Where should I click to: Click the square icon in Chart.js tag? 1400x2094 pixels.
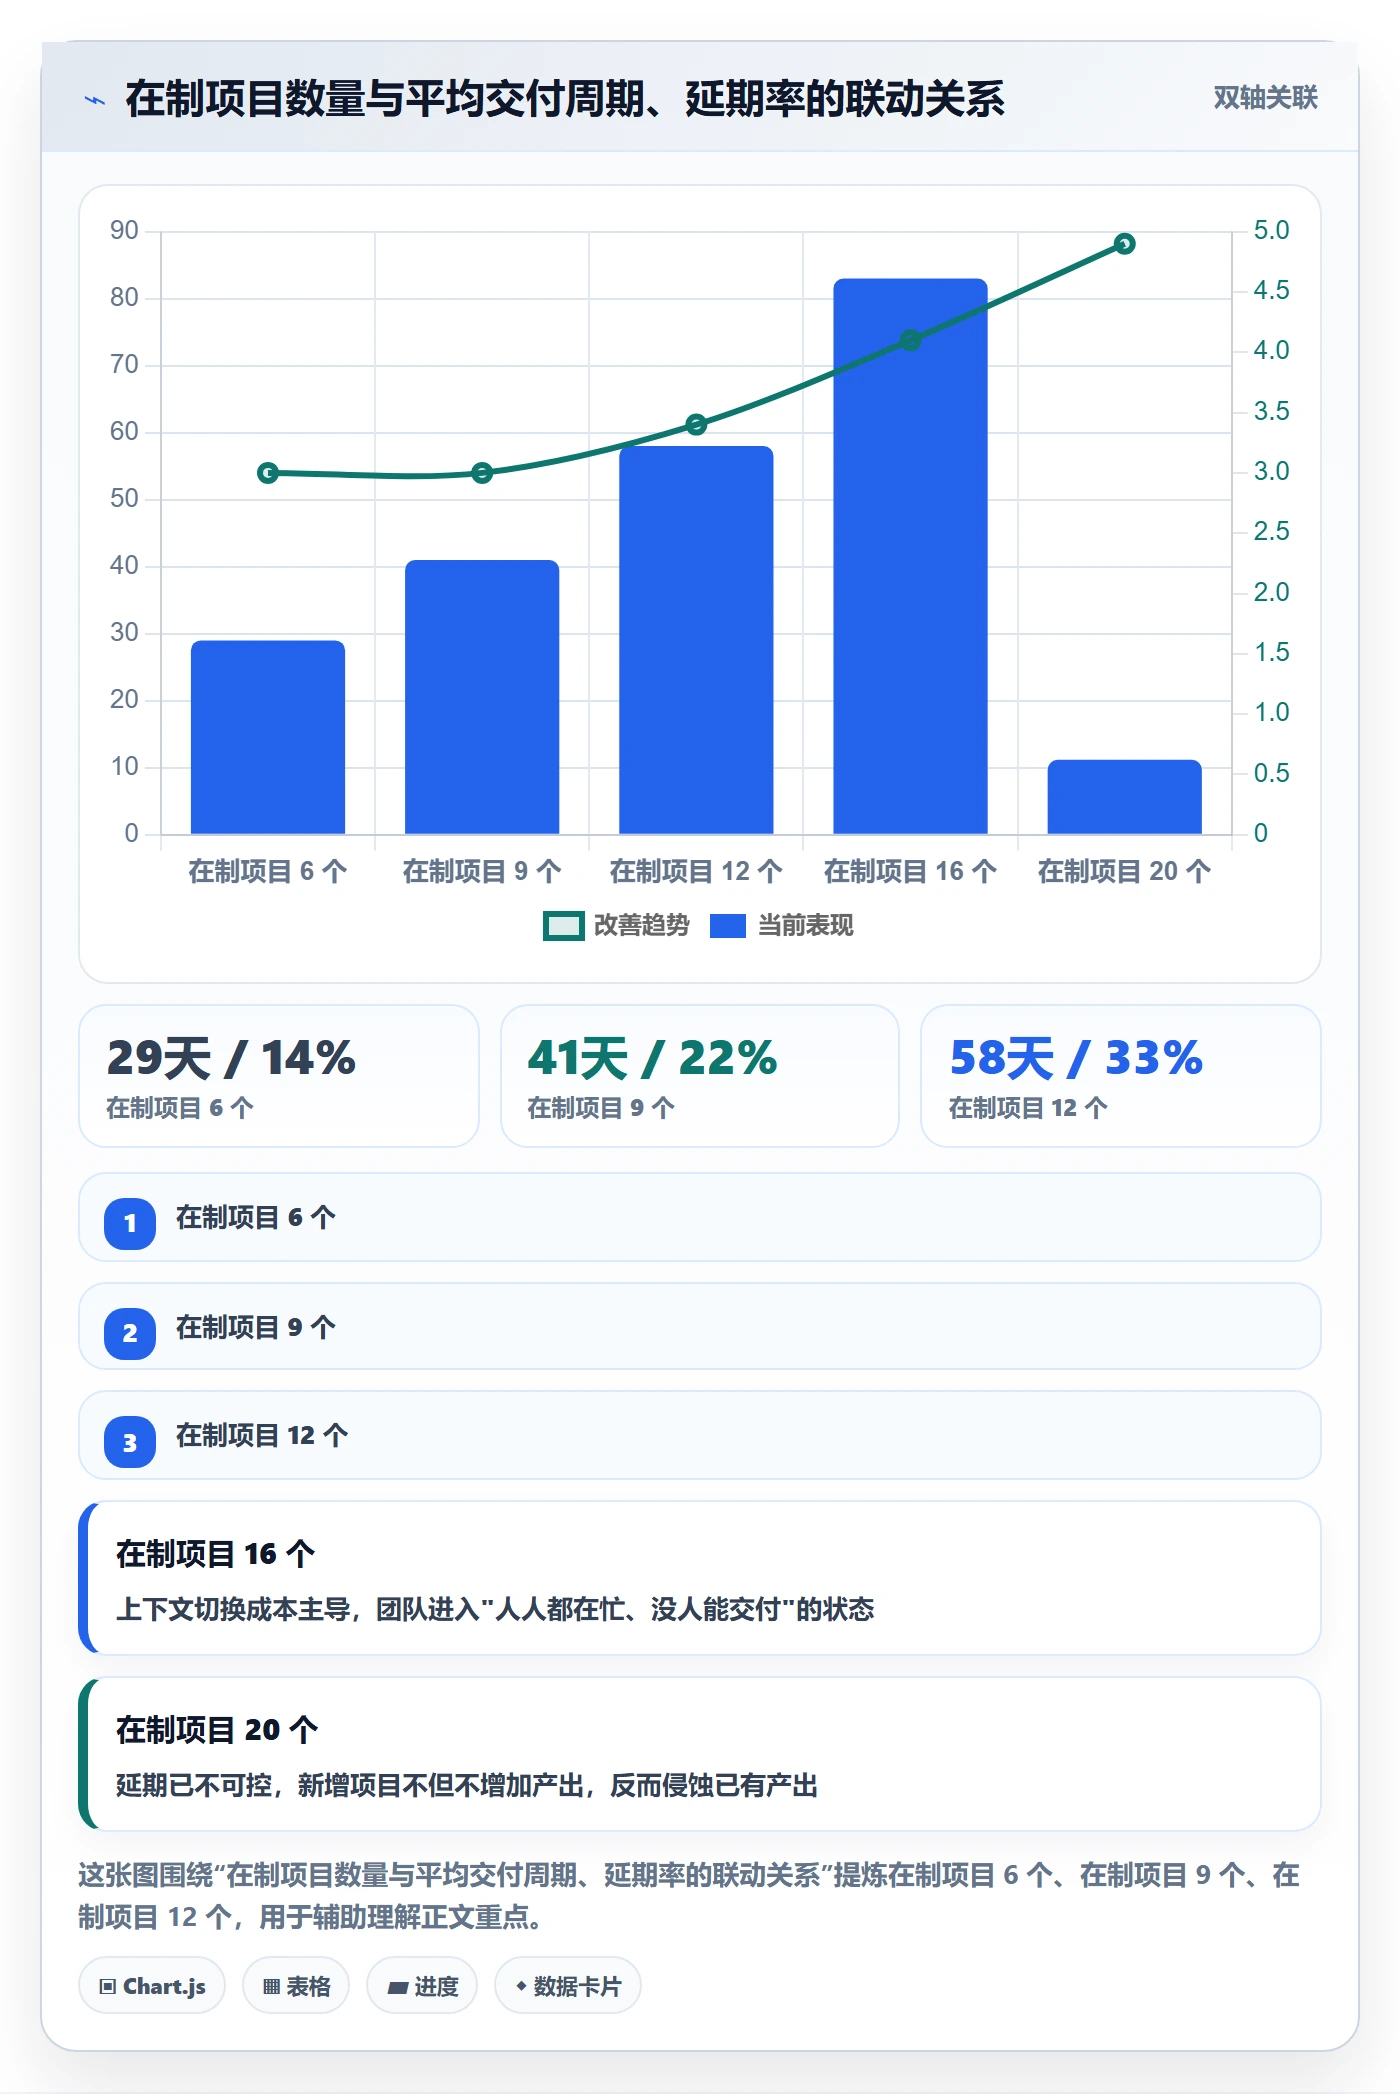(107, 1987)
